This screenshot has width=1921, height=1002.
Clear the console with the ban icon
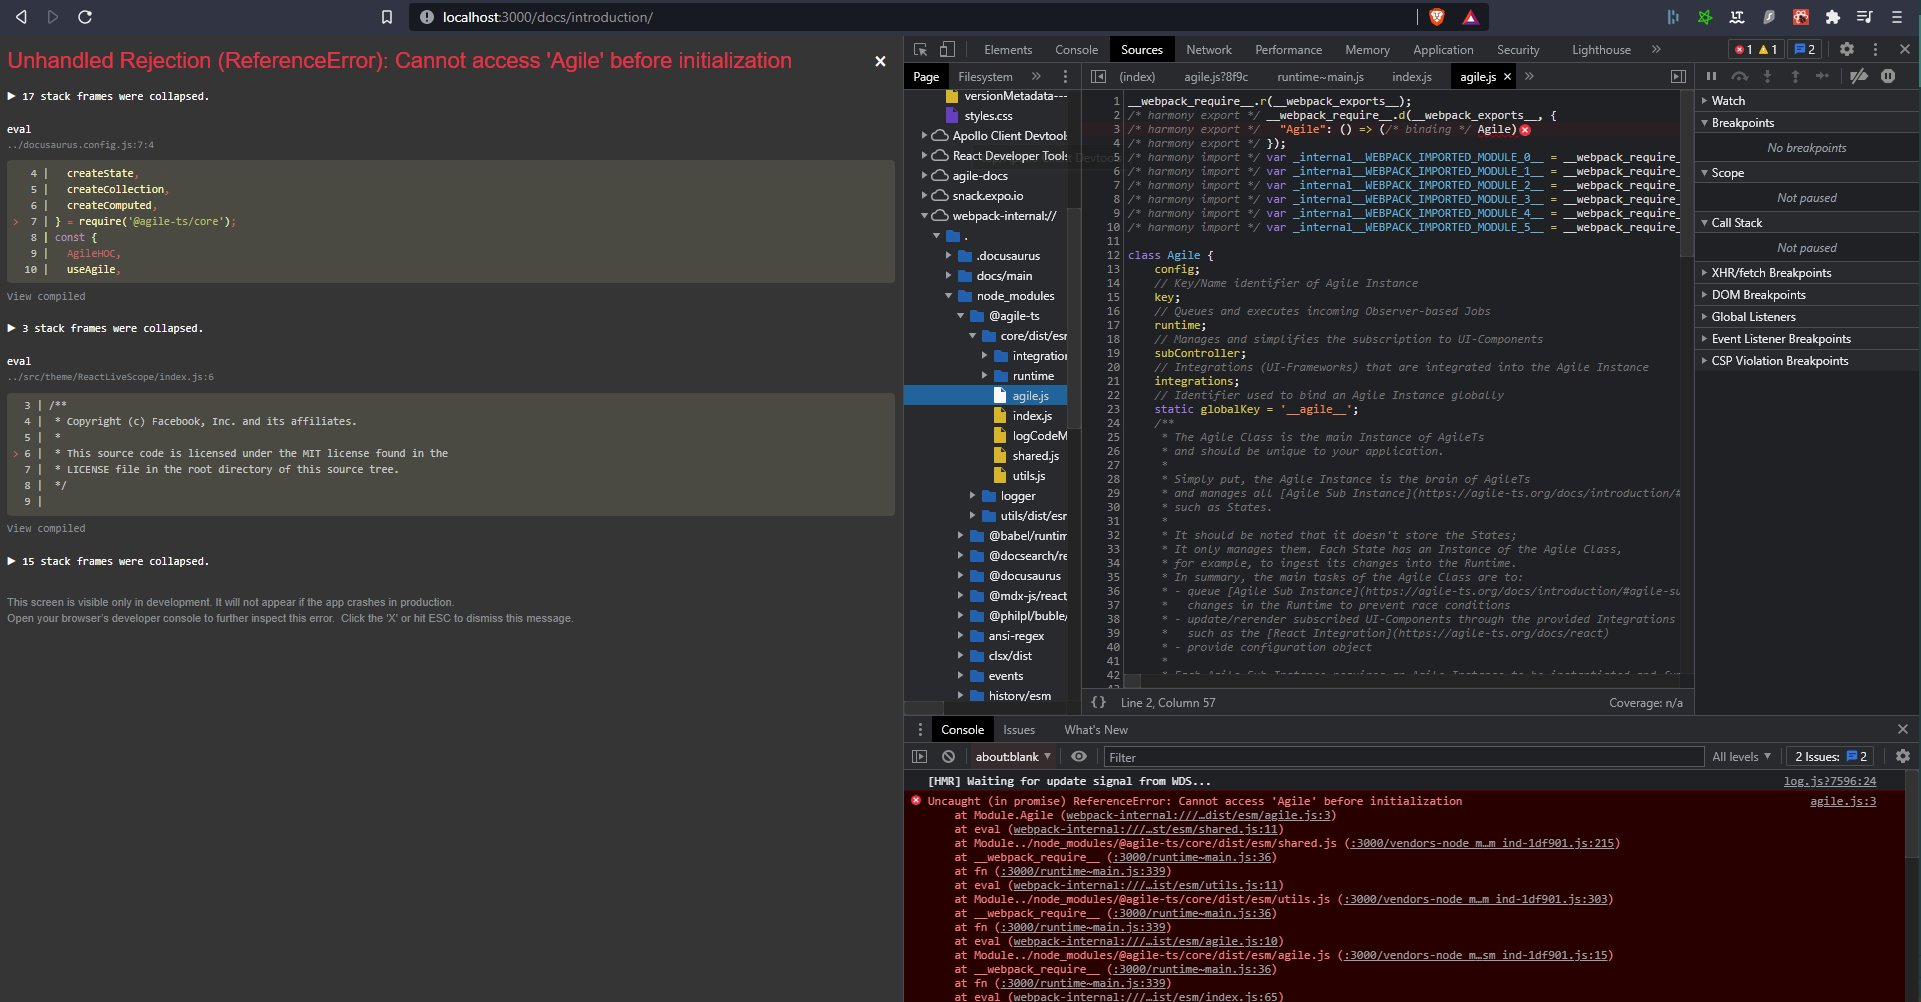(948, 757)
